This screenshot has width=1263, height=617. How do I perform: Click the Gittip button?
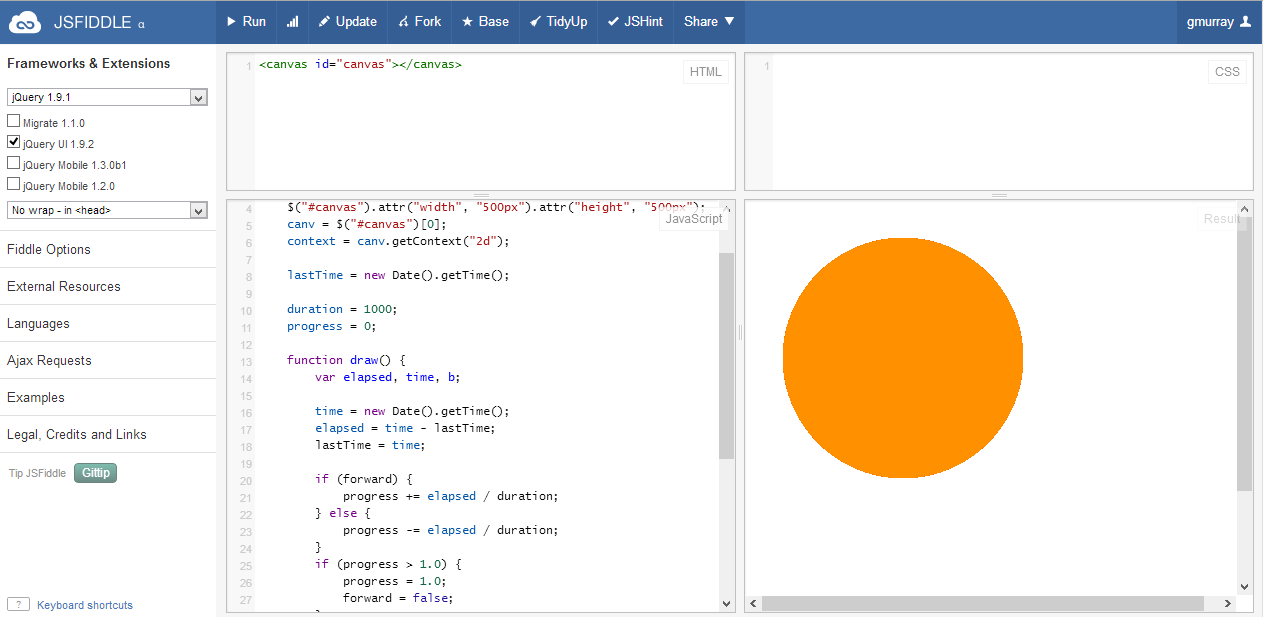(95, 473)
